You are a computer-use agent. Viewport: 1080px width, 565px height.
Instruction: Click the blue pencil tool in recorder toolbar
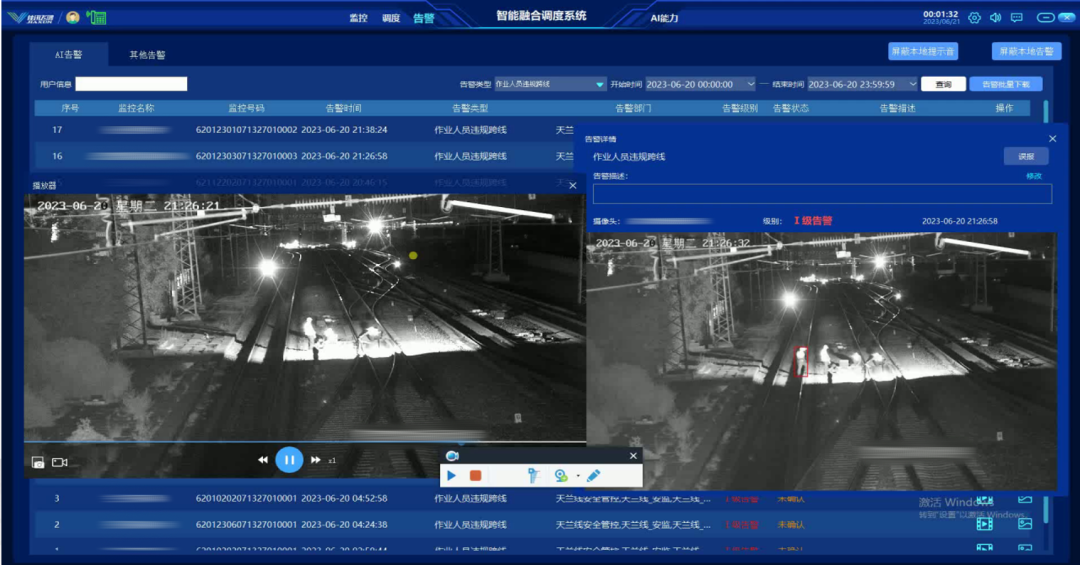tap(593, 476)
